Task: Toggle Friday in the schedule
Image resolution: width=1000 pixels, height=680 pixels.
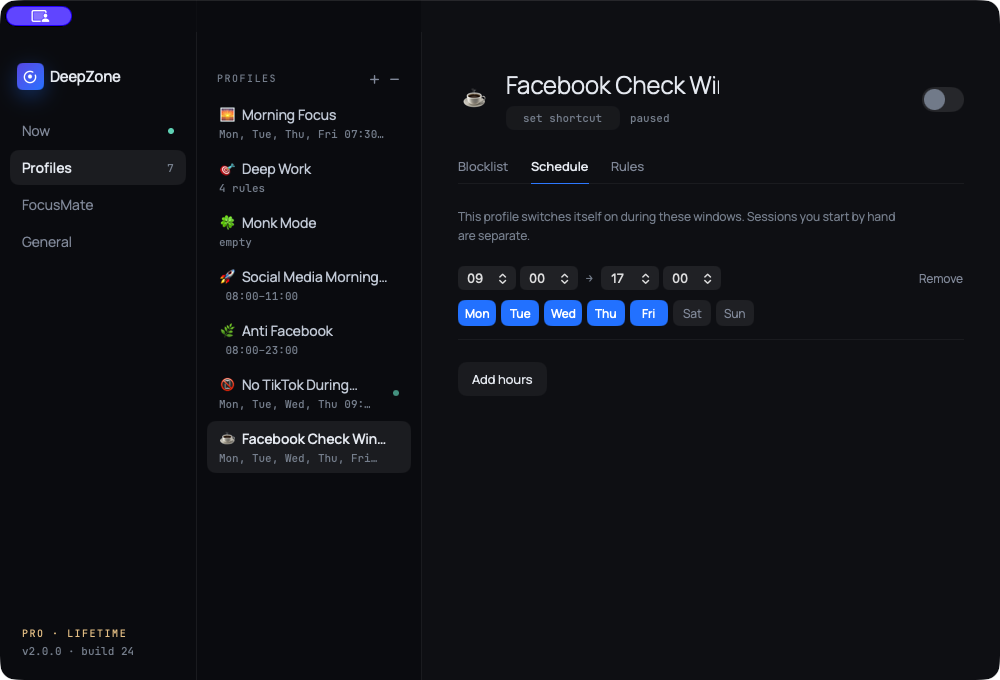Action: pyautogui.click(x=649, y=313)
